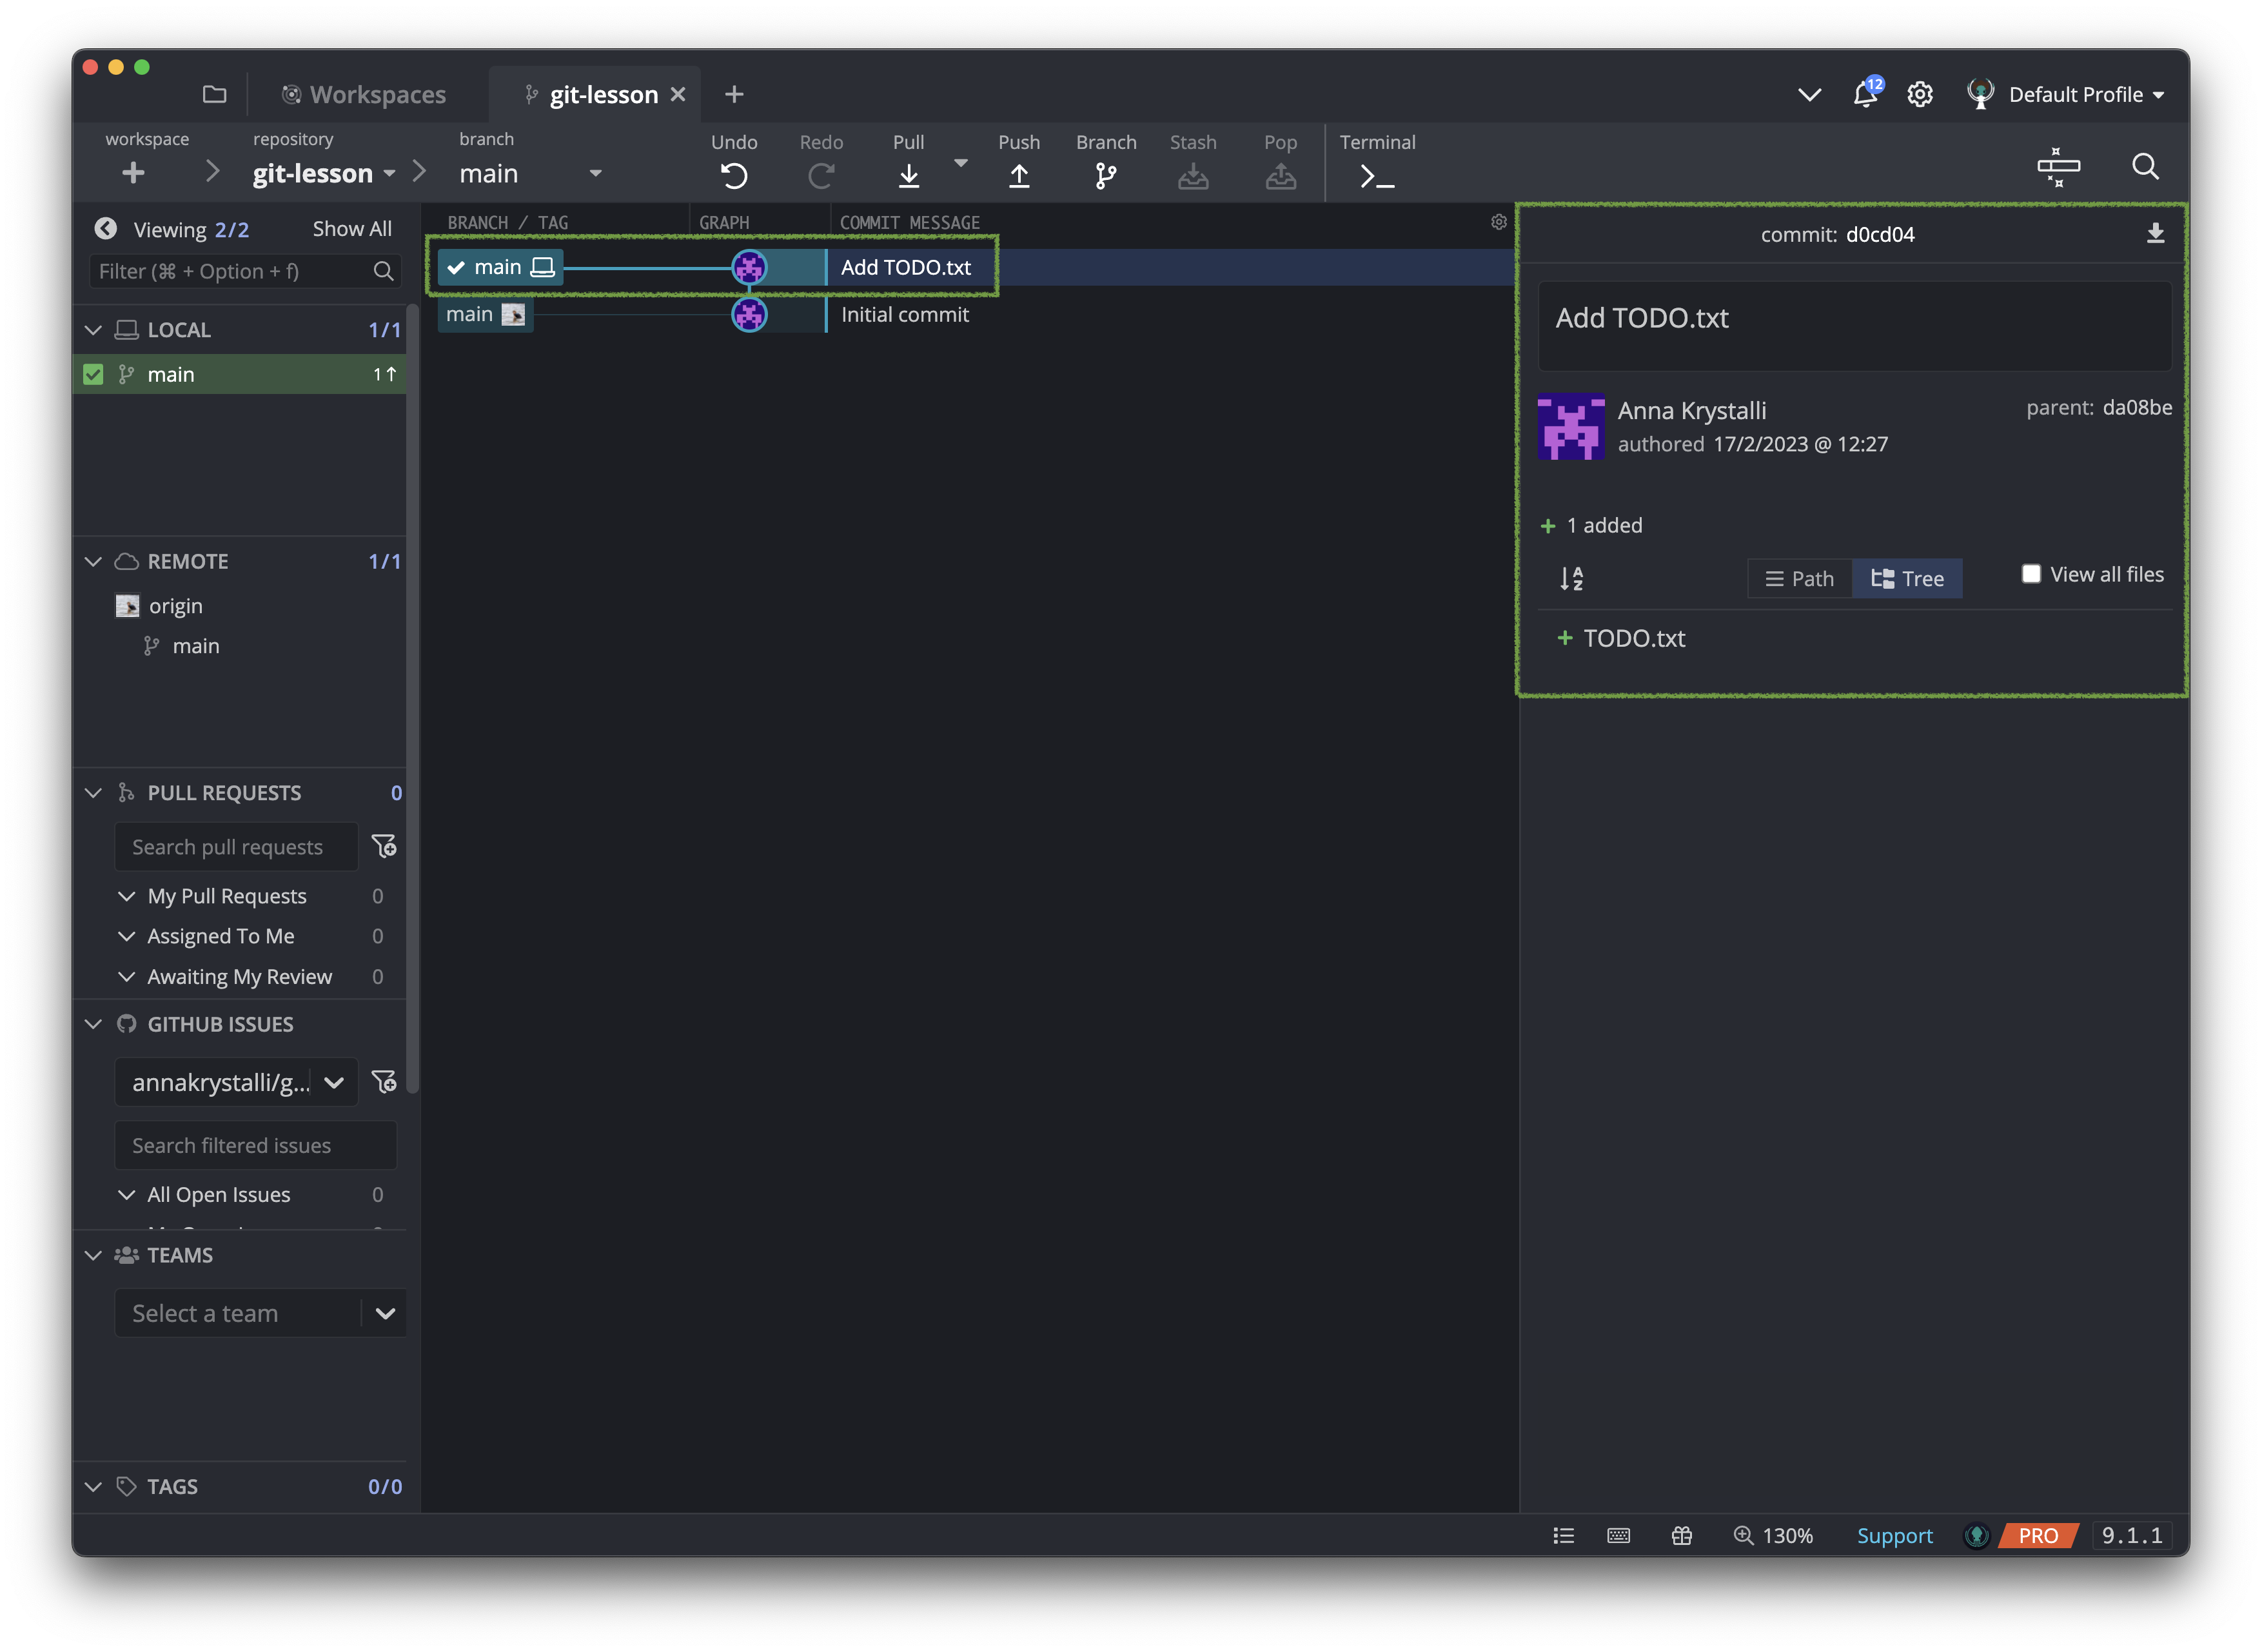
Task: Switch to the Workspaces tab
Action: 364,94
